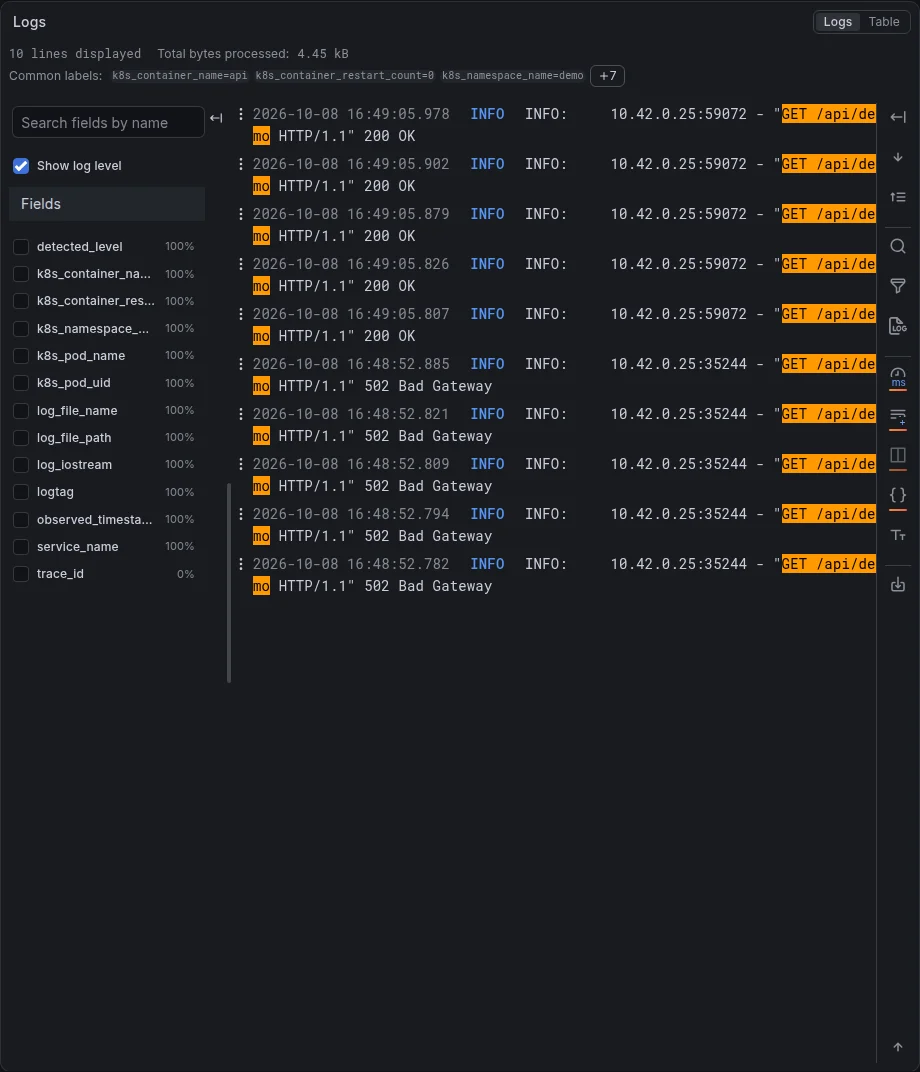Toggle the log sort order icon
Image resolution: width=920 pixels, height=1072 pixels.
(897, 197)
